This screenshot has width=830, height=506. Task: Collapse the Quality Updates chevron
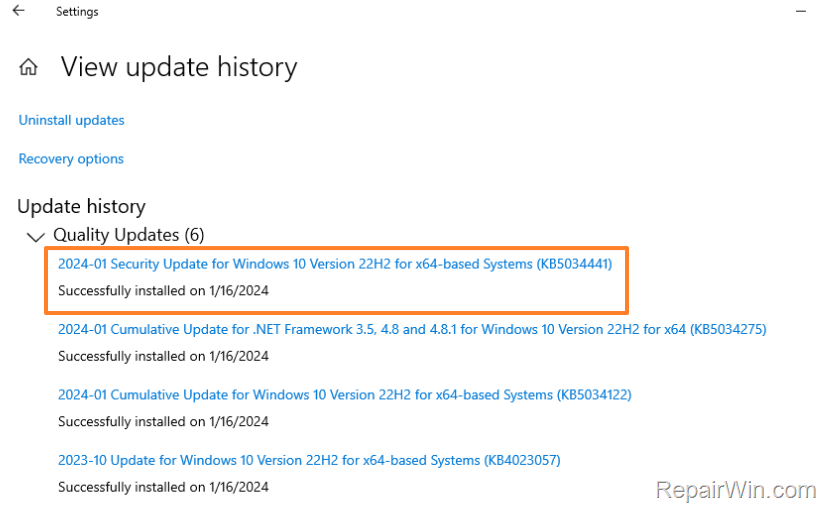click(36, 236)
